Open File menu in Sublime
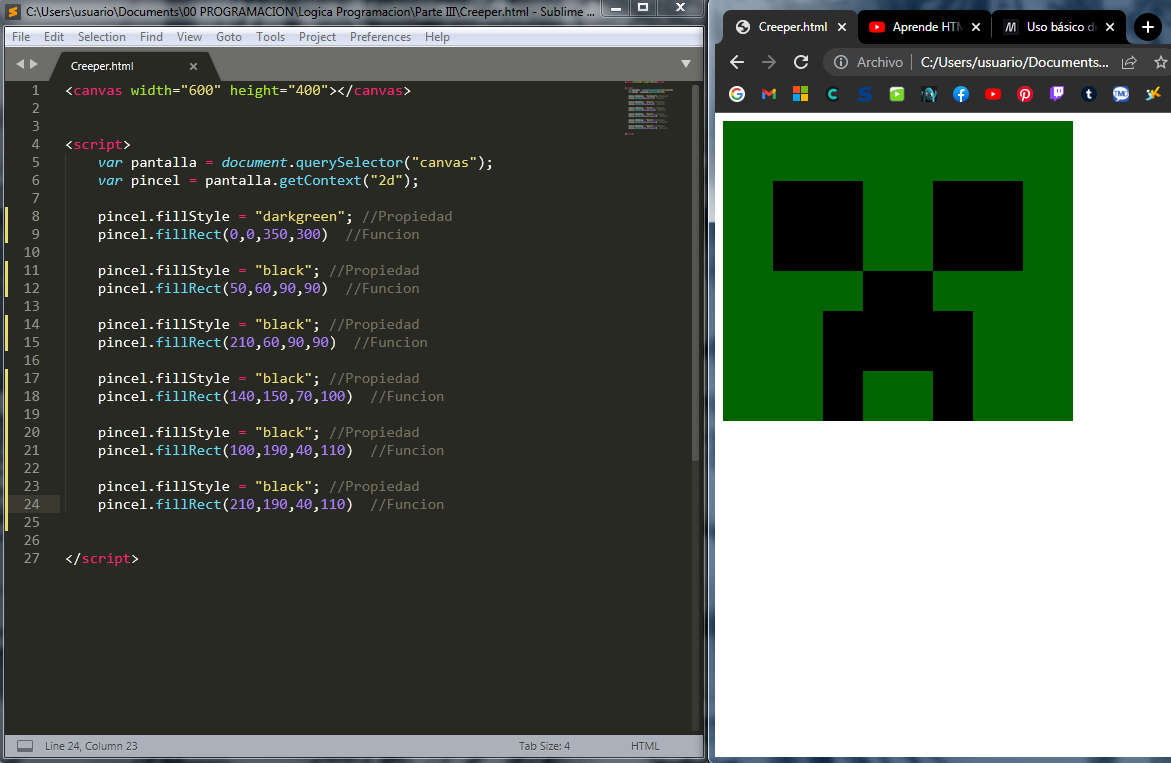The height and width of the screenshot is (763, 1171). pyautogui.click(x=21, y=37)
